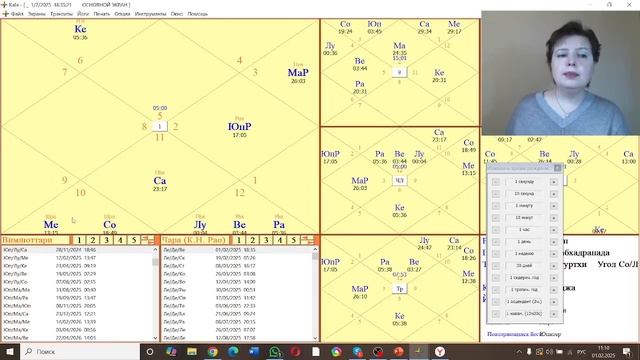Close the time-change dialog

coord(558,168)
